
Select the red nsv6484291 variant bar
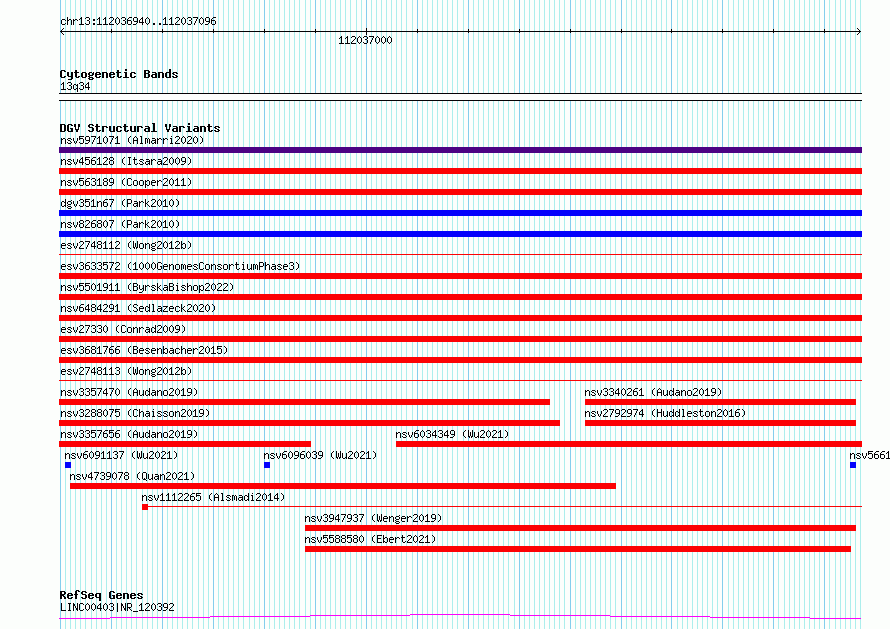click(x=460, y=318)
